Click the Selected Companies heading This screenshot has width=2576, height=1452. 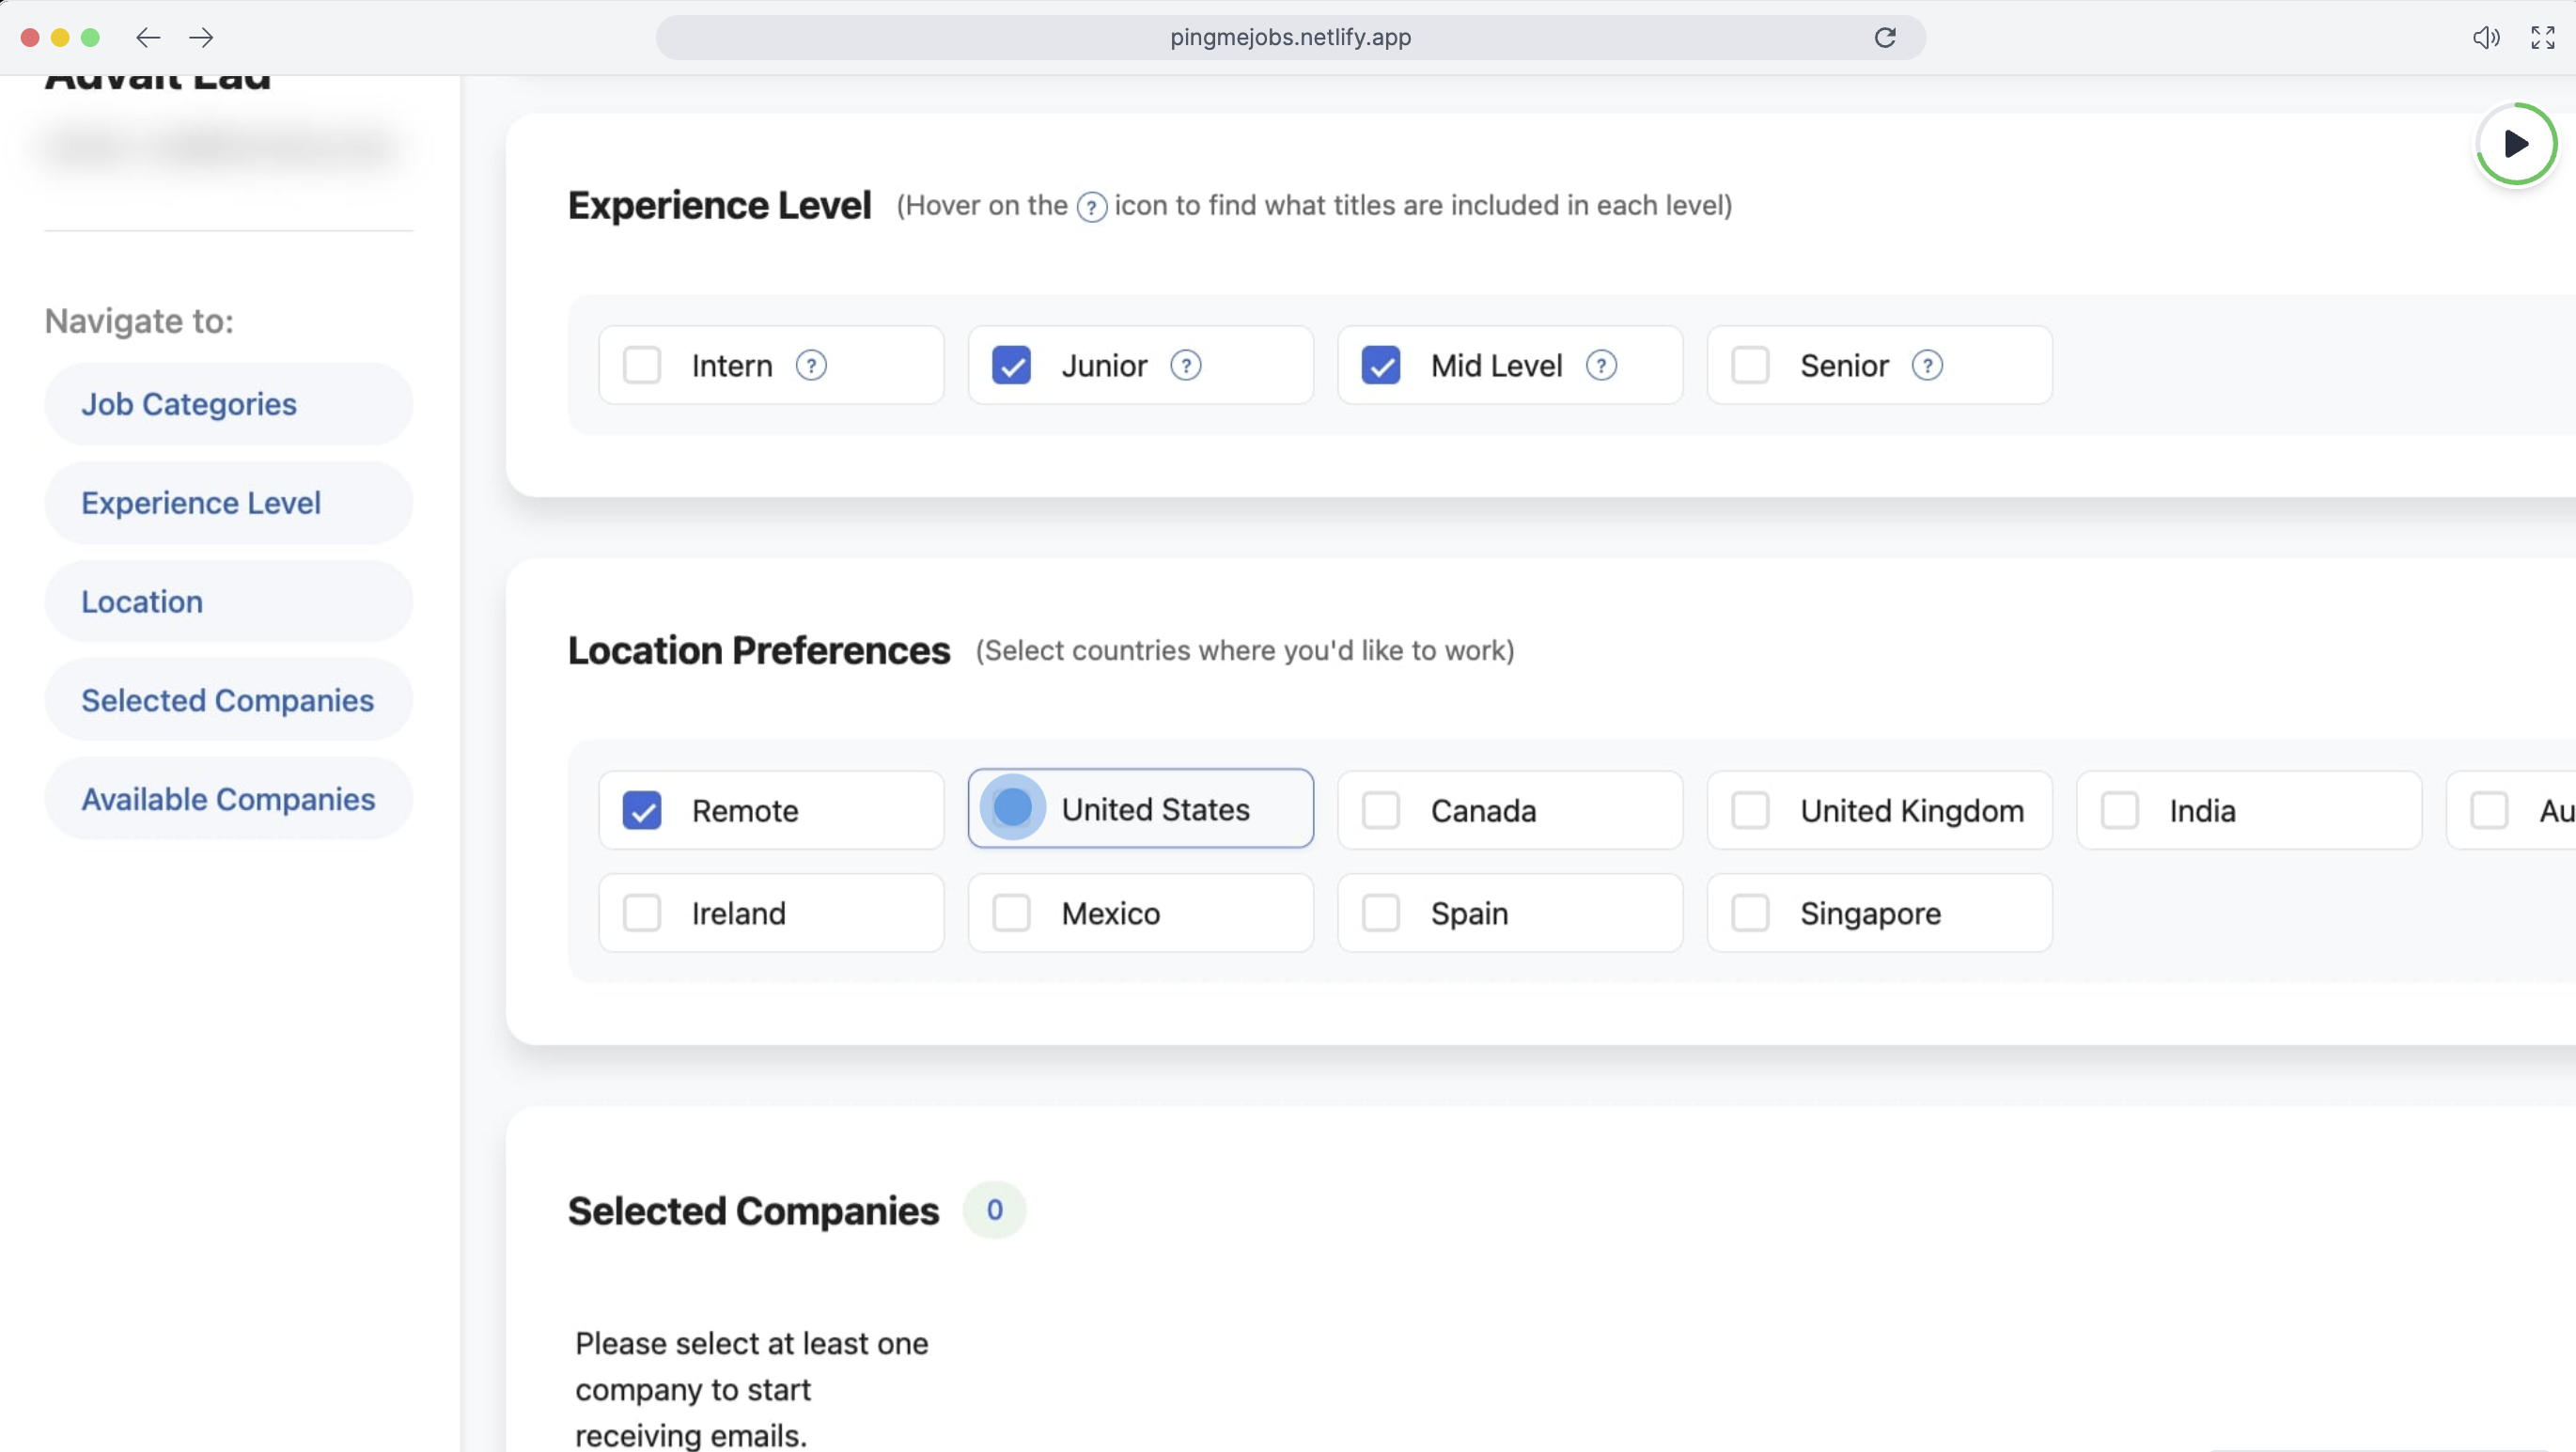754,1212
